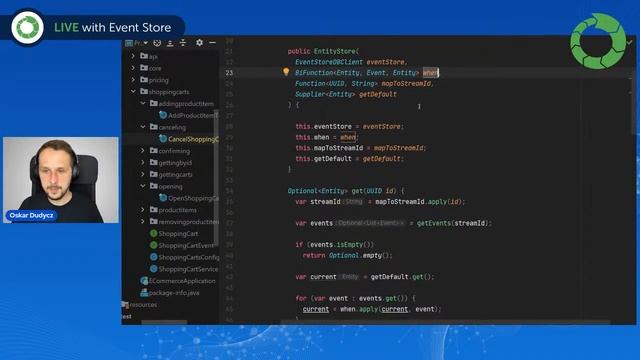Click the project tree vertical scrollbar
The width and height of the screenshot is (640, 360).
[216, 178]
